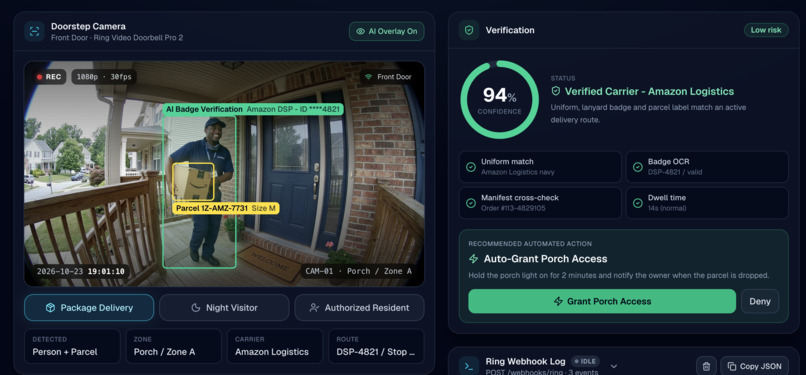Click the AI Badge Verification overlay label

click(253, 109)
